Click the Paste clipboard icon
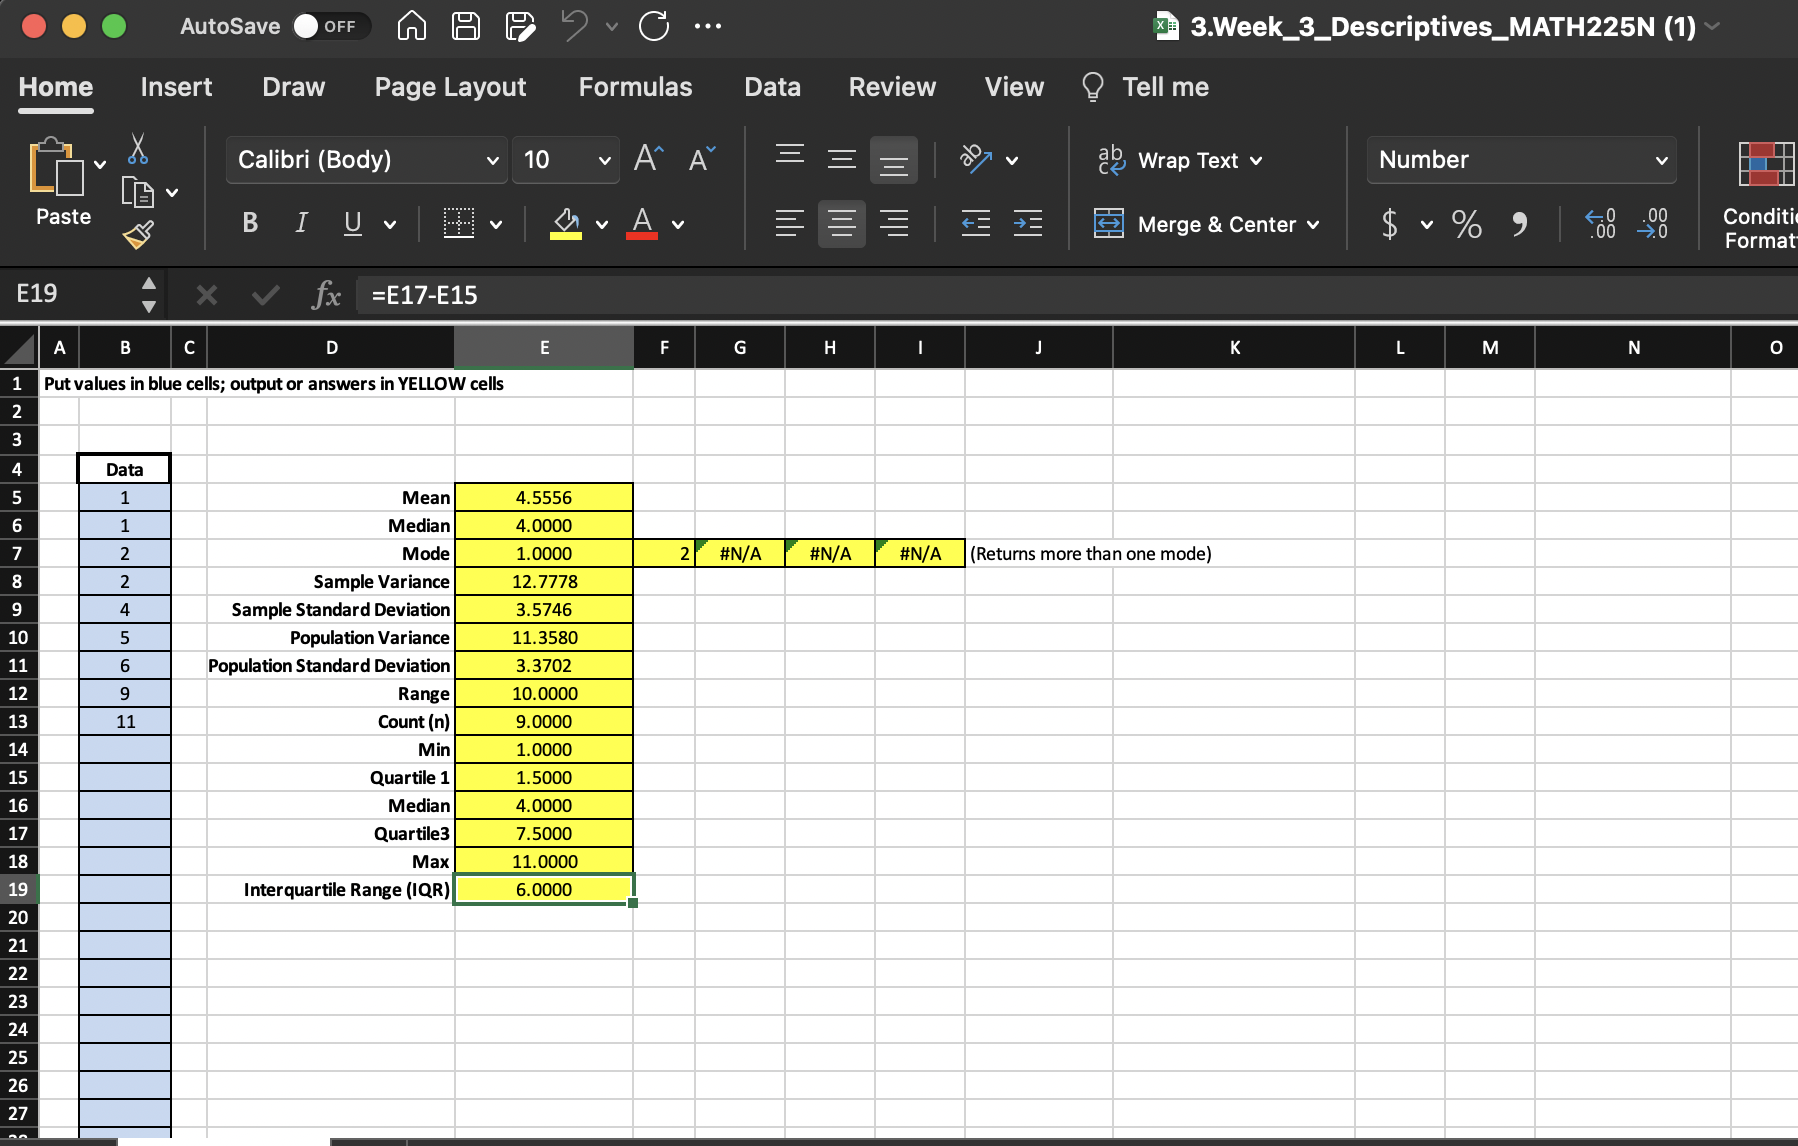Viewport: 1798px width, 1146px height. [57, 166]
